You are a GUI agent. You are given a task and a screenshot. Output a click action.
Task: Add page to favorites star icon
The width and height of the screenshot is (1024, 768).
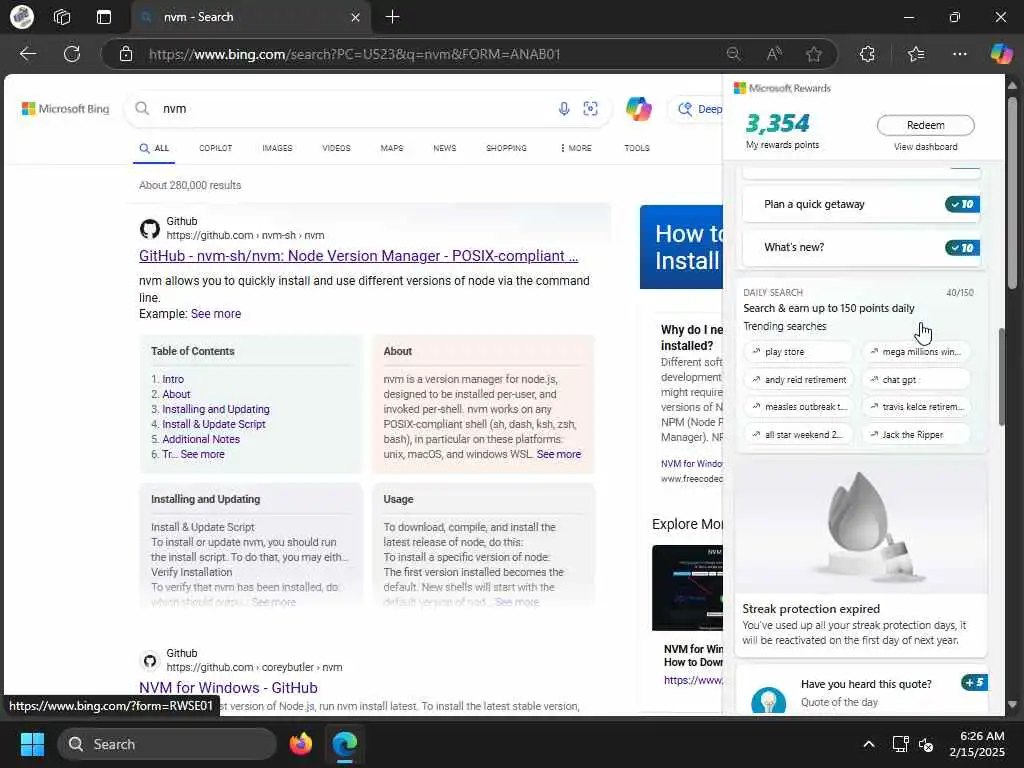click(x=814, y=54)
